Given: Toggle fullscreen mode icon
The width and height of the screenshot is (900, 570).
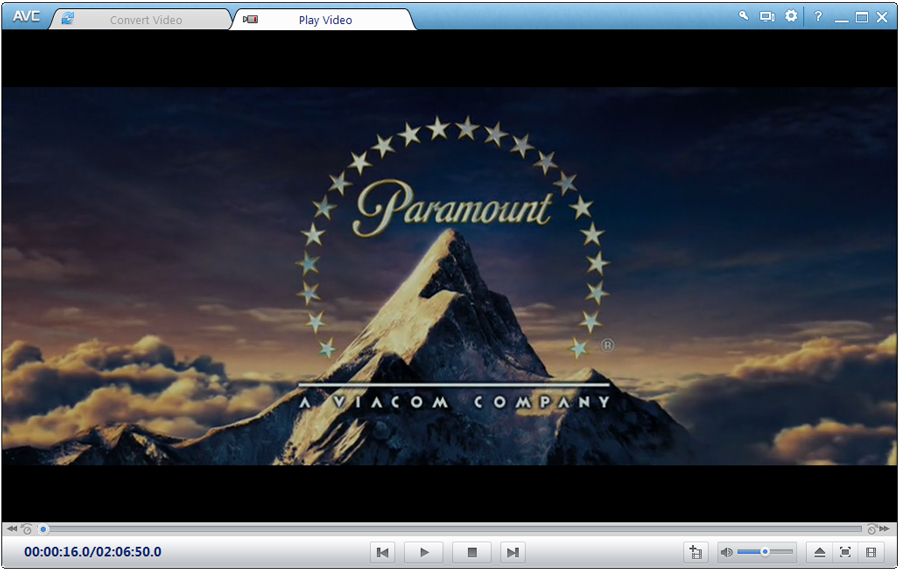Looking at the screenshot, I should click(x=845, y=552).
